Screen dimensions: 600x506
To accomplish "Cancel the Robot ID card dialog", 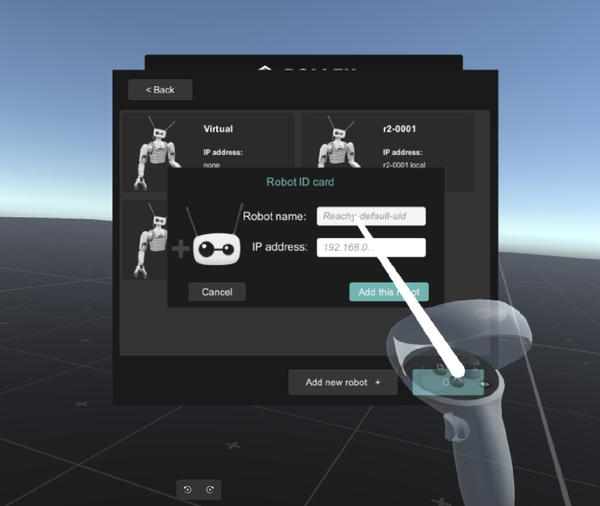I will click(217, 292).
